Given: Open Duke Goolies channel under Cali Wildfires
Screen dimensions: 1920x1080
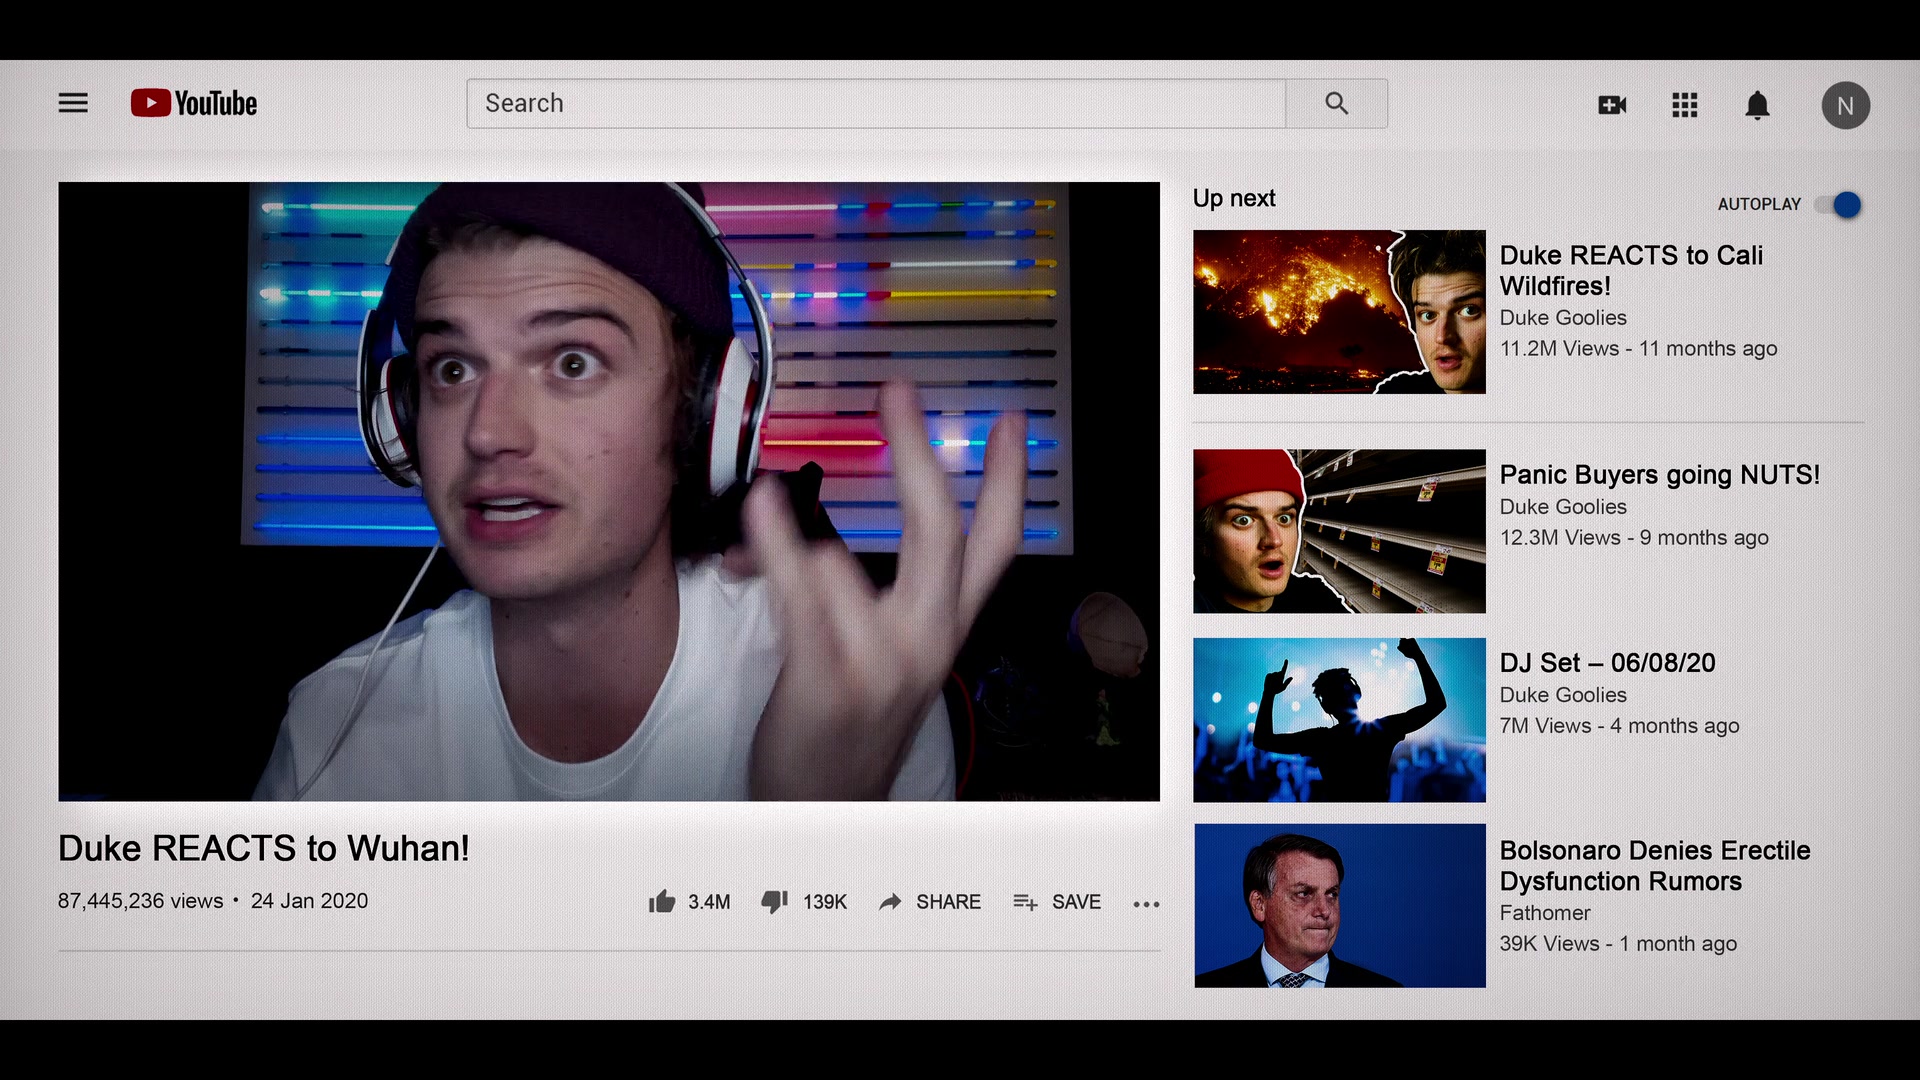Looking at the screenshot, I should [x=1563, y=317].
